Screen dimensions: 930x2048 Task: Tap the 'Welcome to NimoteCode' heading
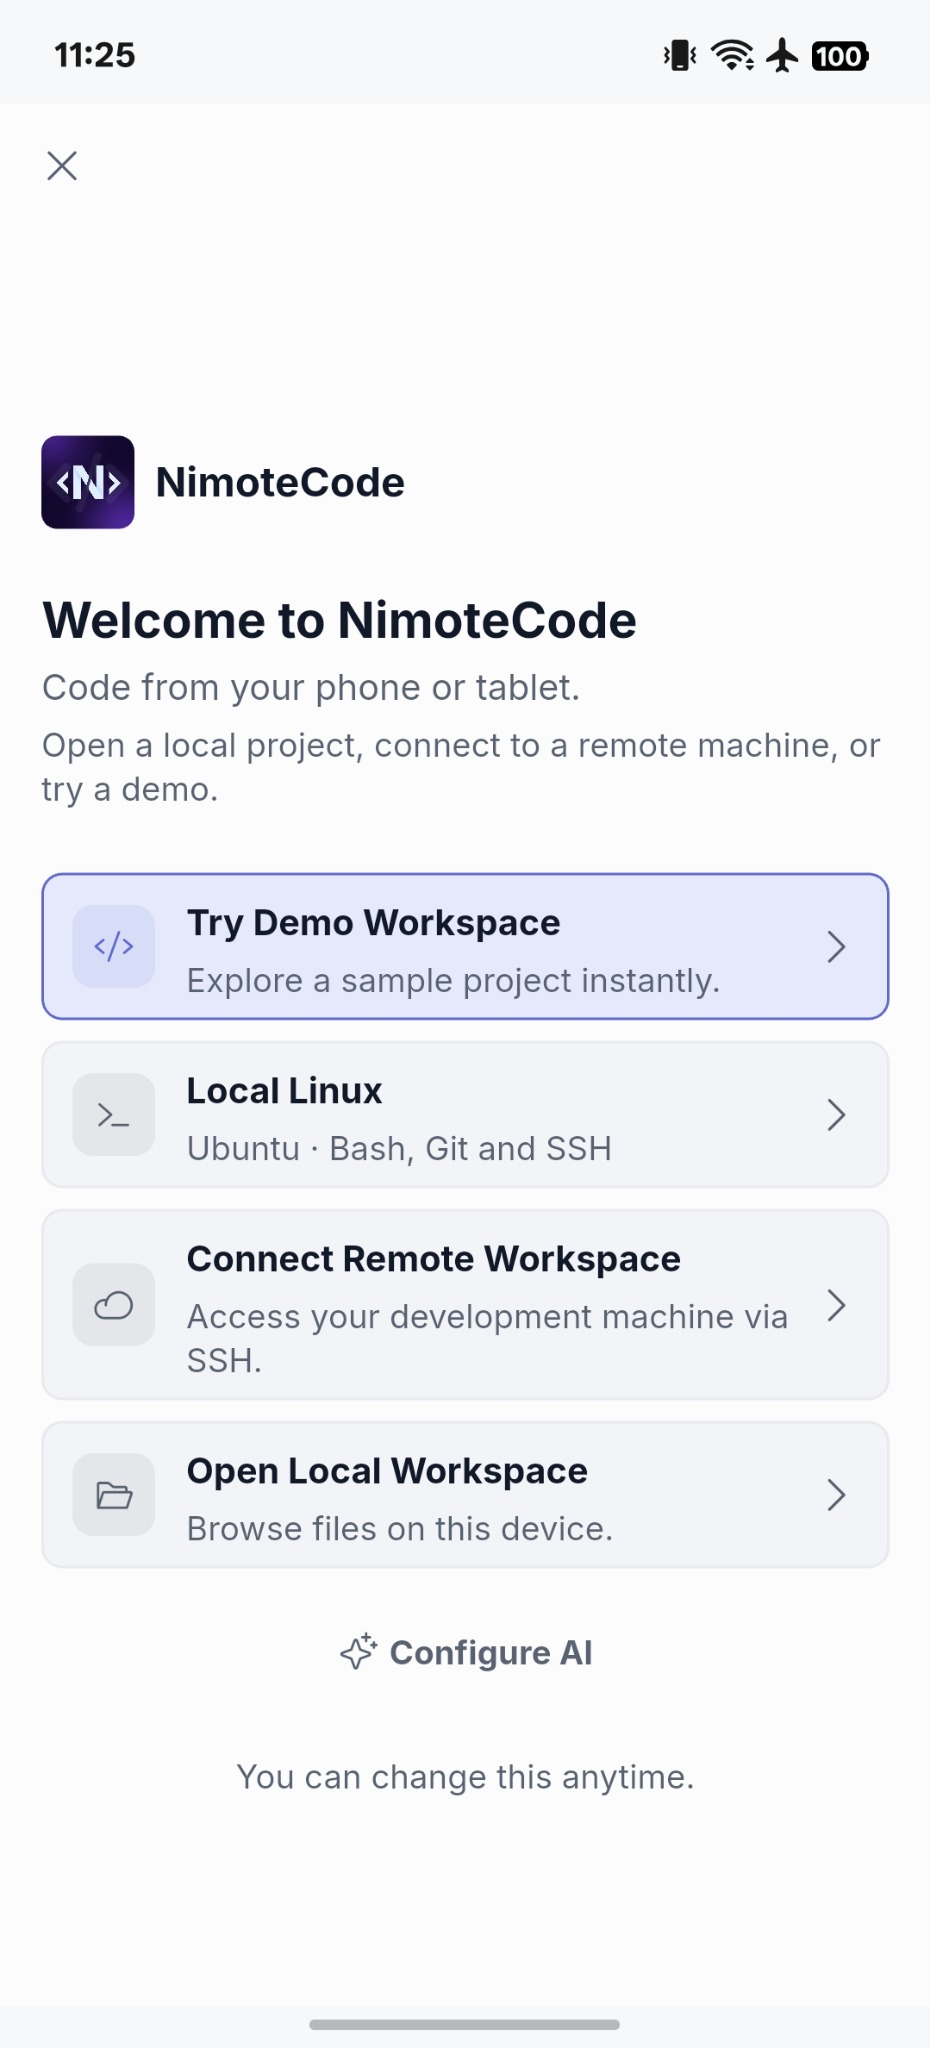(x=340, y=621)
